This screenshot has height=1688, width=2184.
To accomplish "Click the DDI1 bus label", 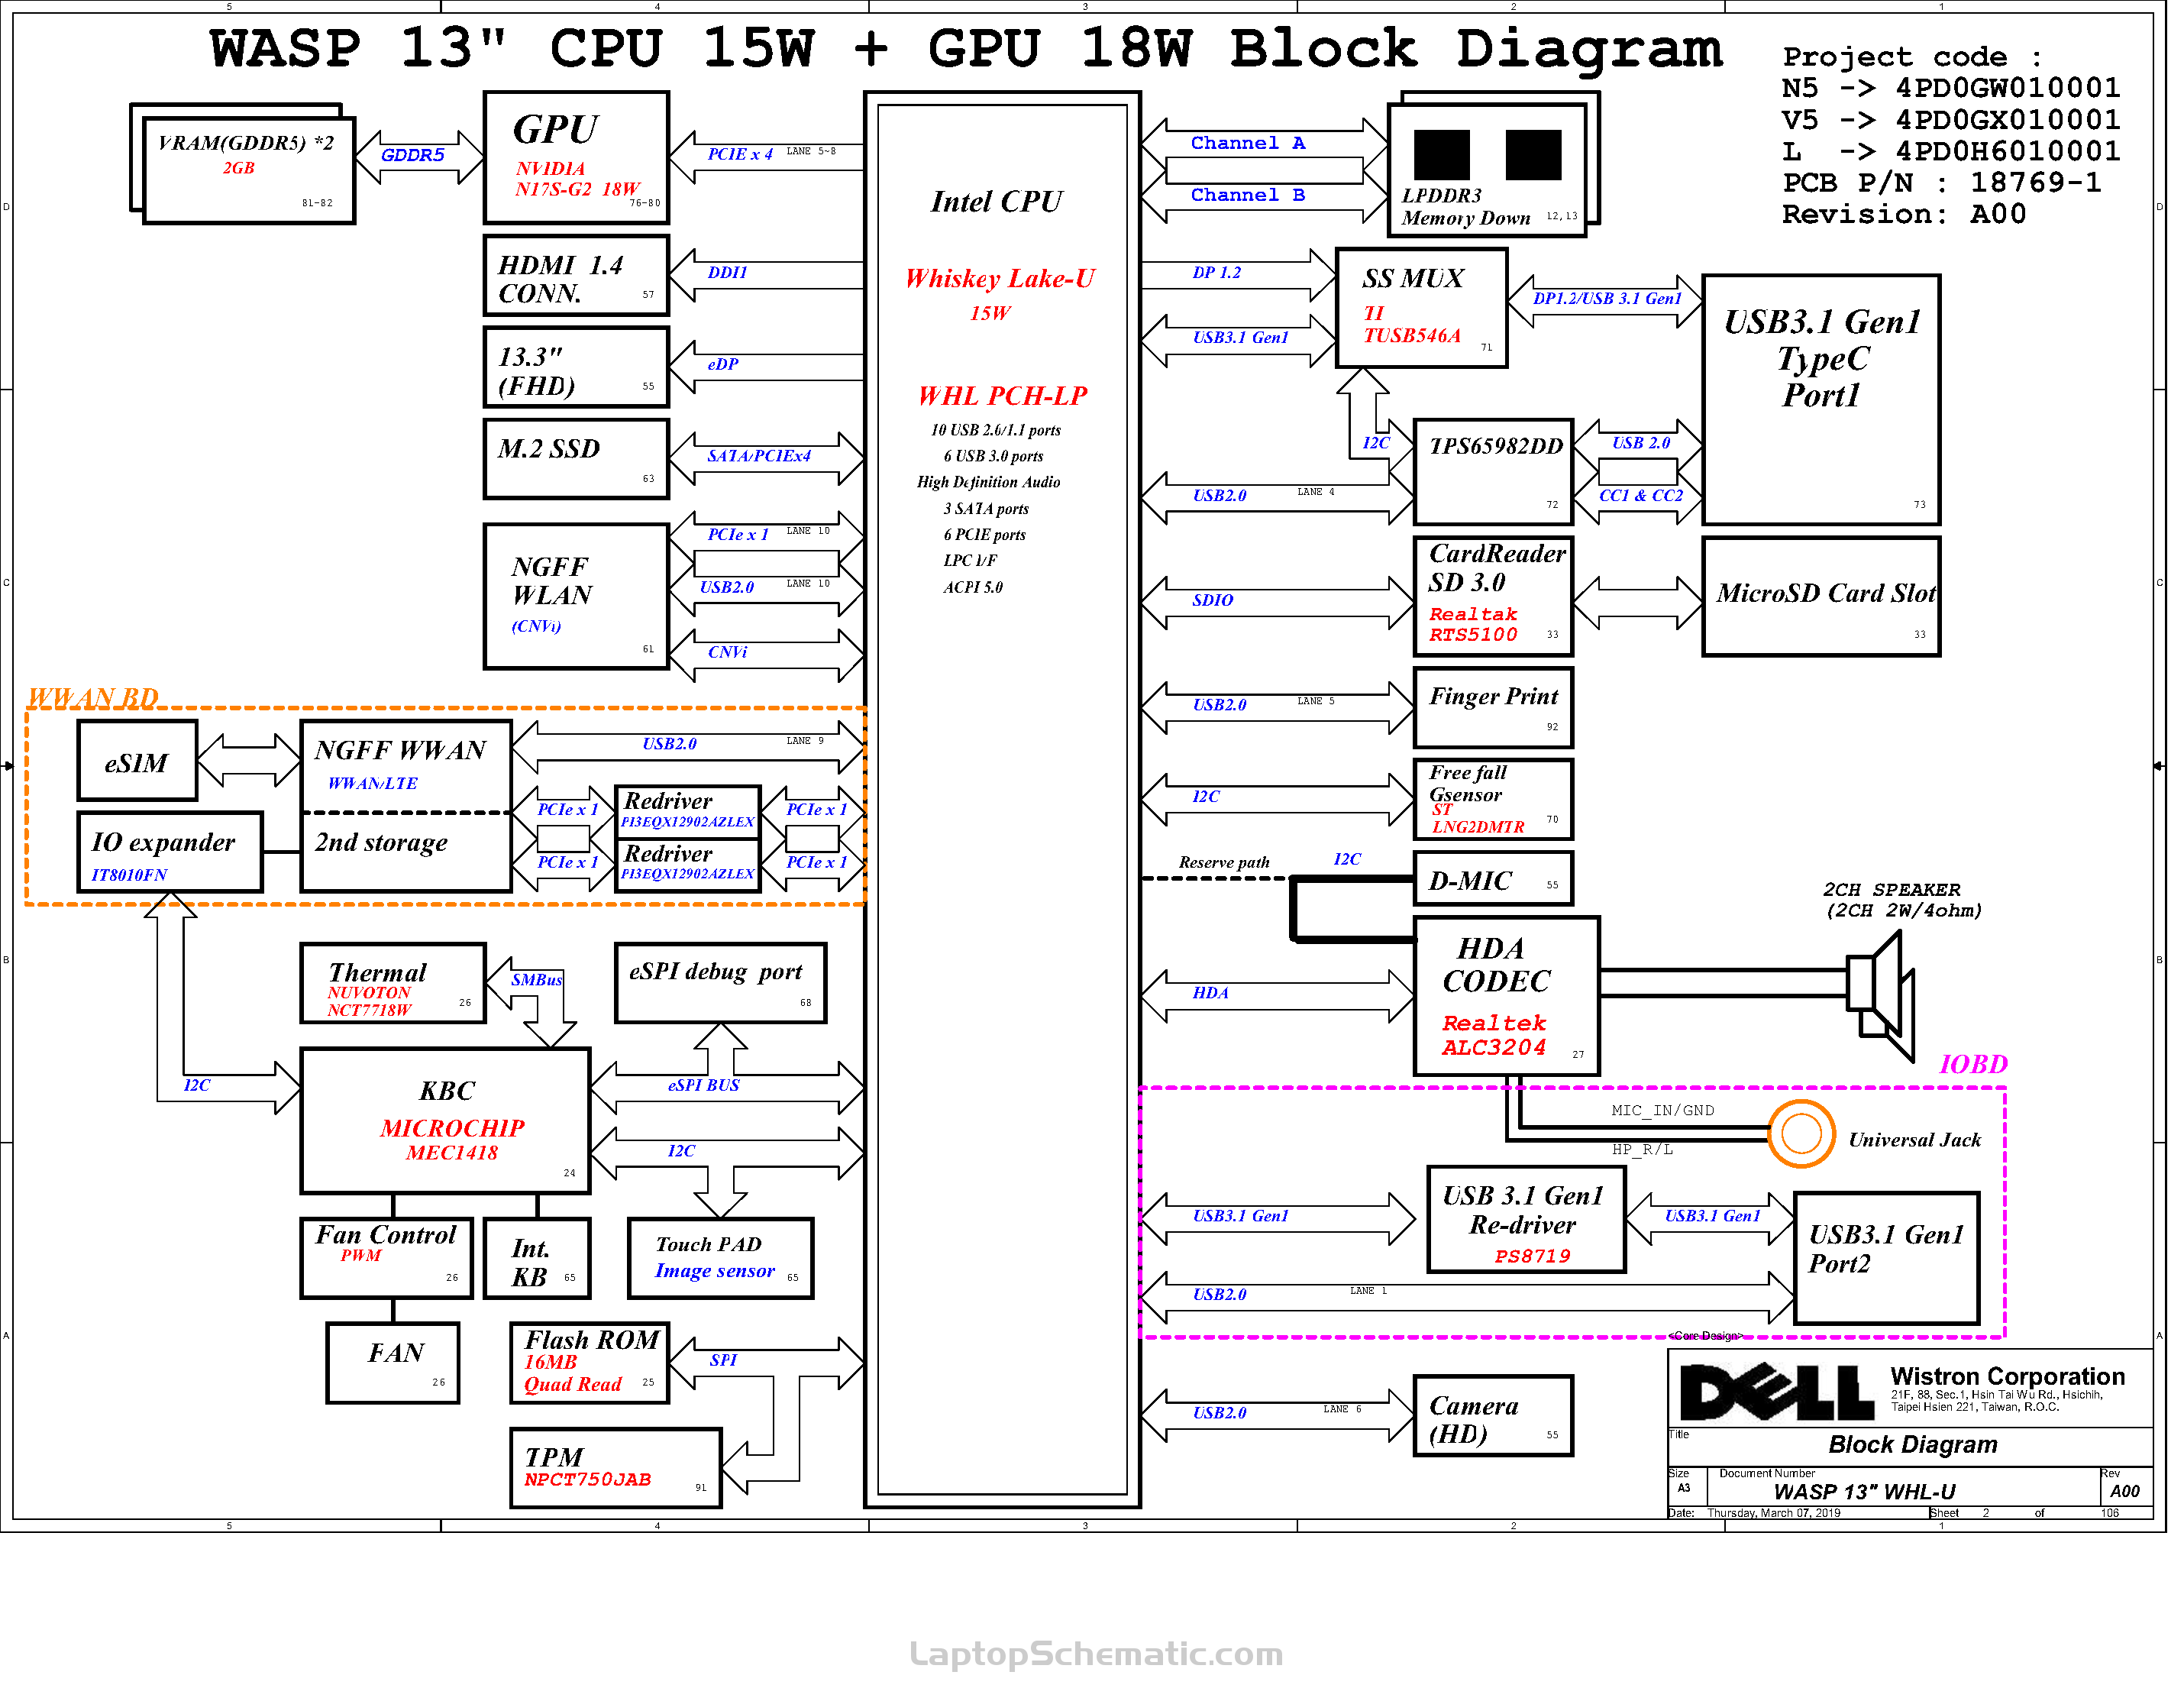I will (x=727, y=272).
